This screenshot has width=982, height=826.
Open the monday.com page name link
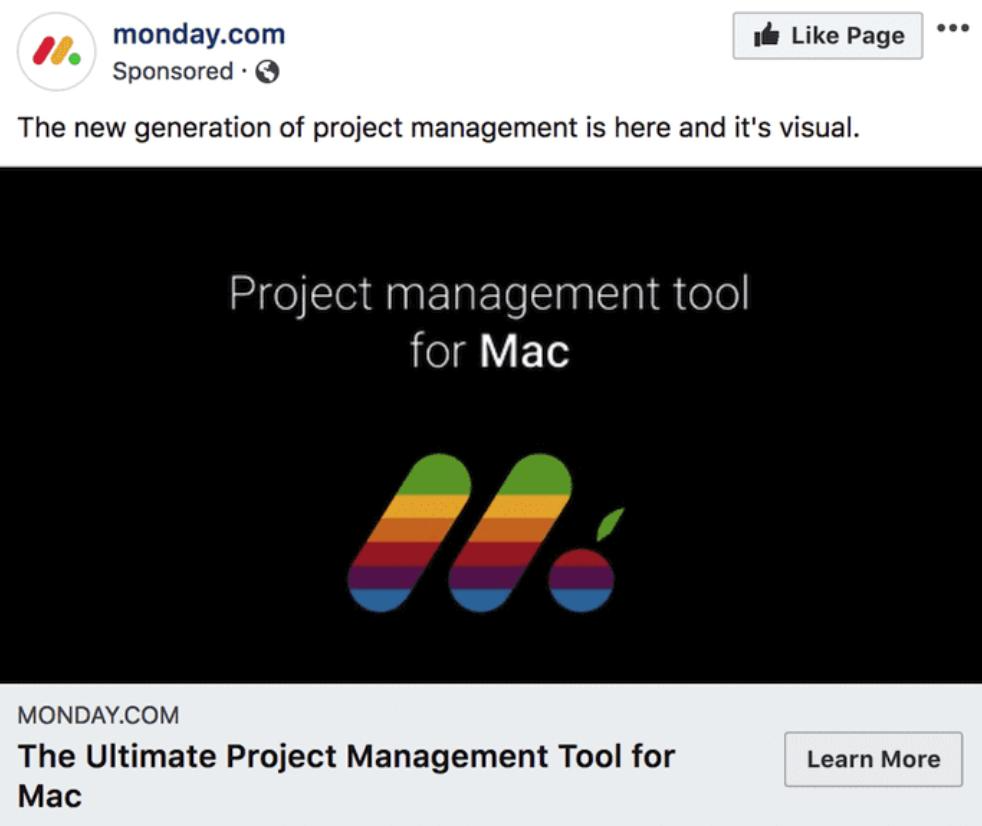pos(199,34)
